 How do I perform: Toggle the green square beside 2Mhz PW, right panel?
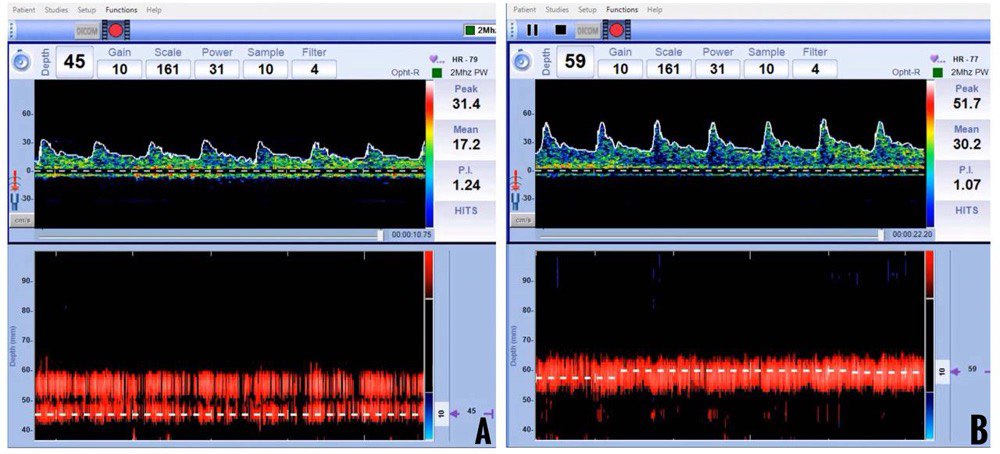(x=938, y=72)
